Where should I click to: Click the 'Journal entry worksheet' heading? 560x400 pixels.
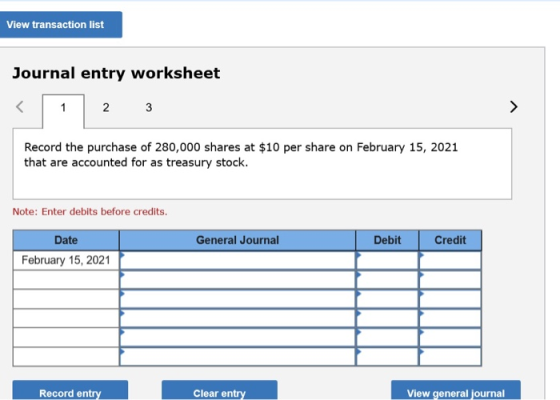[116, 73]
